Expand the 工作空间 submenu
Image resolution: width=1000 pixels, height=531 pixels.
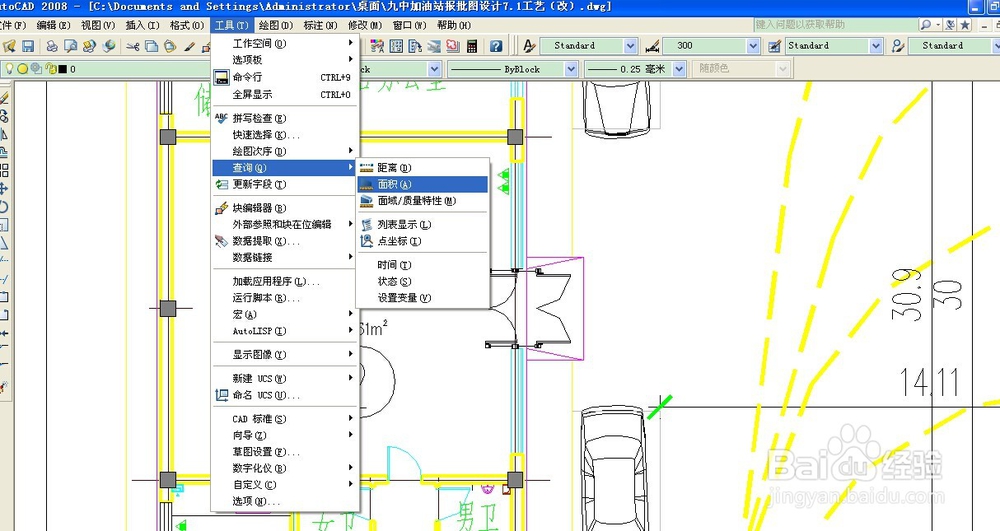pos(285,43)
